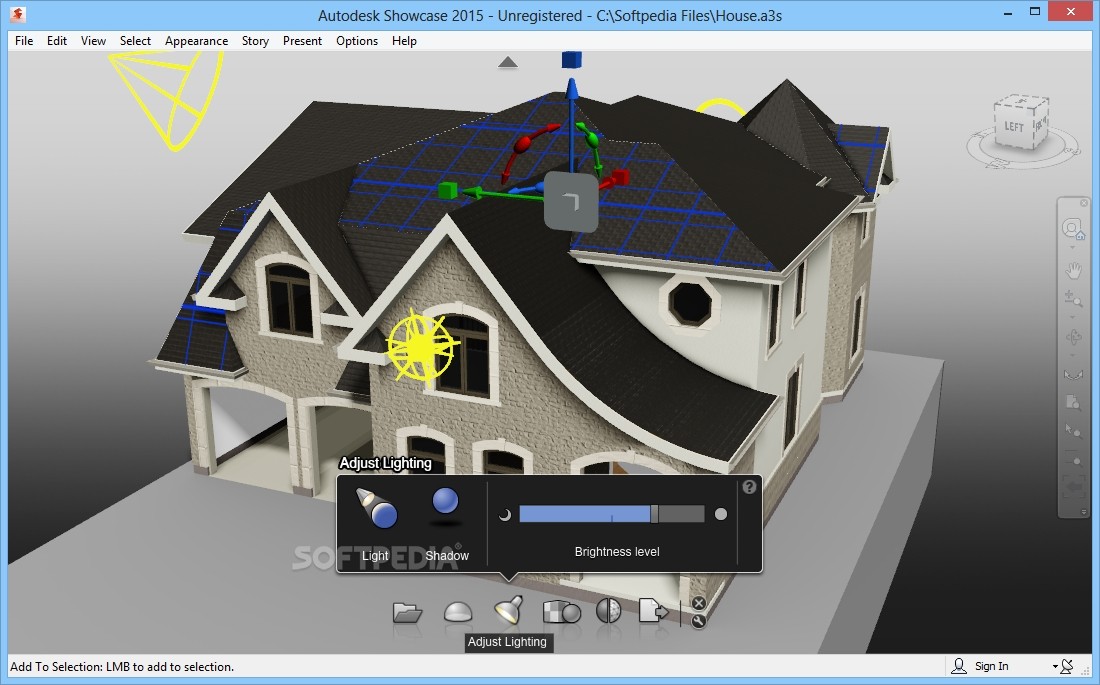Open the Options menu
The image size is (1100, 685).
pos(357,41)
